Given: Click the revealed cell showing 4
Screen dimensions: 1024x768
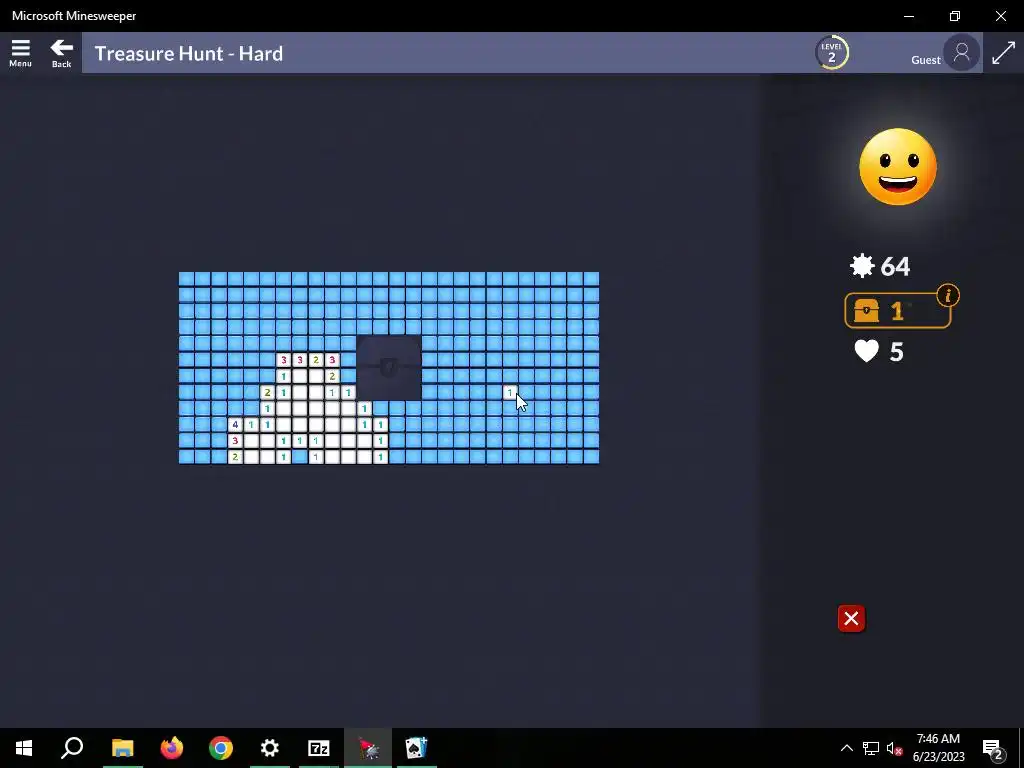Looking at the screenshot, I should [x=235, y=424].
